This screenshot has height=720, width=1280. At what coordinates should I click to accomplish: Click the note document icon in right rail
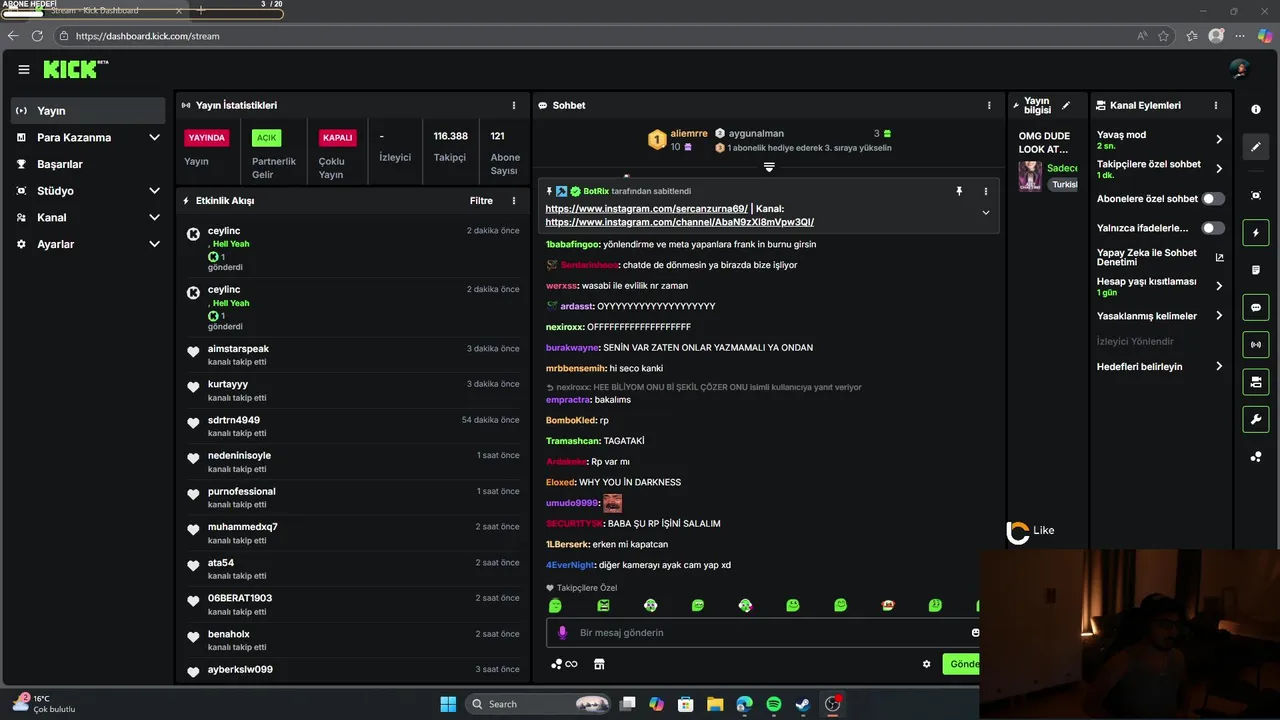point(1256,270)
